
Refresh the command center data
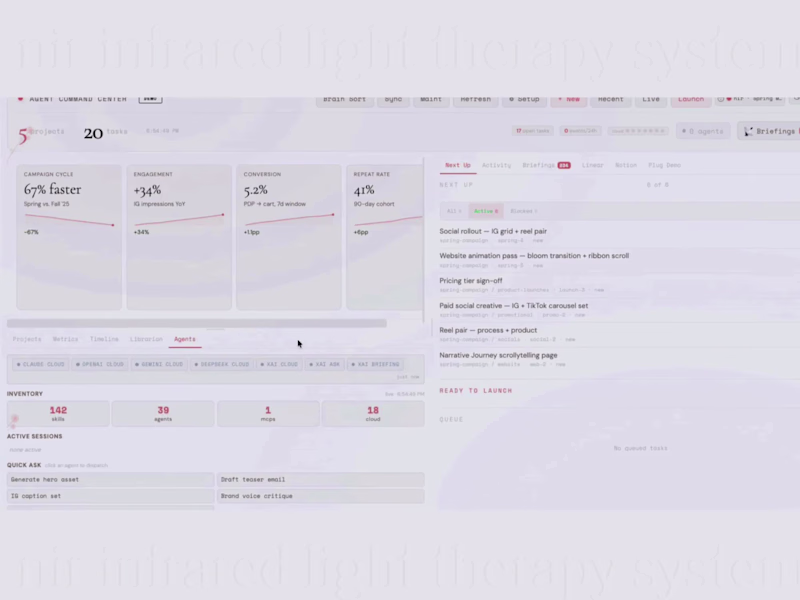coord(476,99)
